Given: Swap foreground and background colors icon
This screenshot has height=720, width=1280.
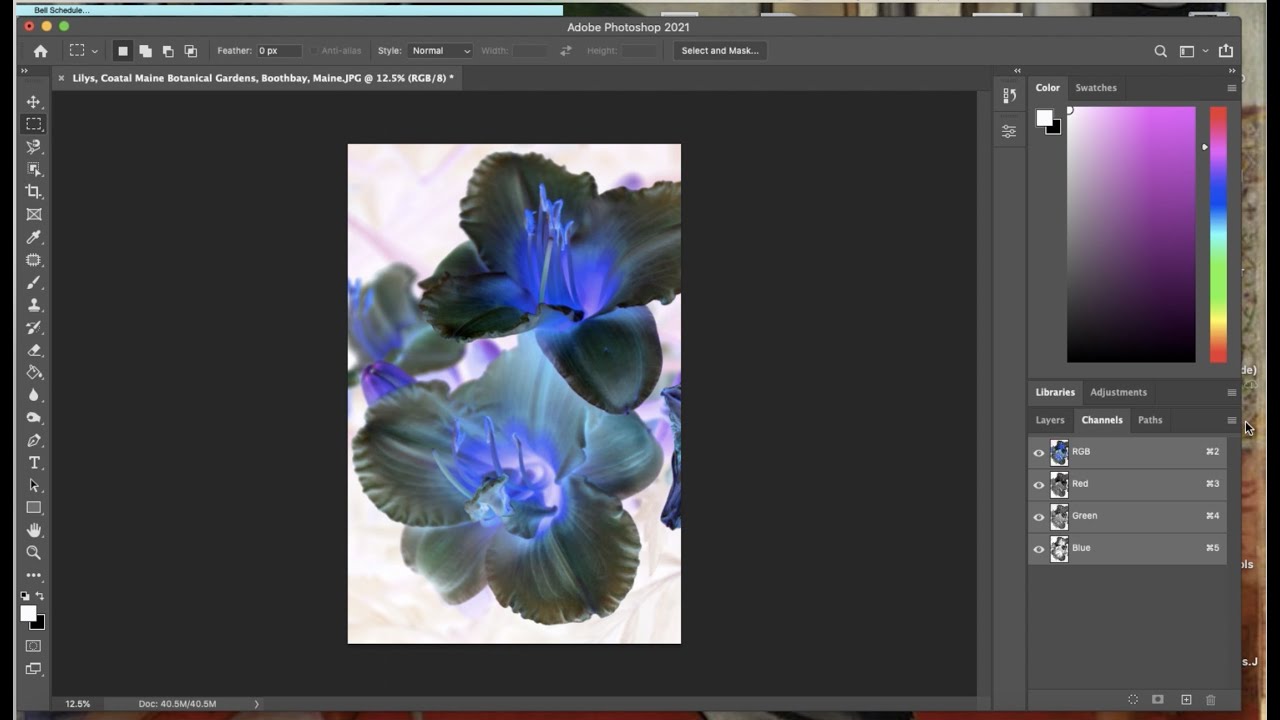Looking at the screenshot, I should (x=40, y=596).
